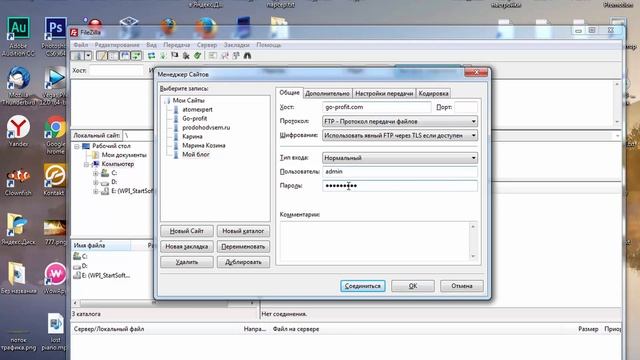Switch to the Дополнительно tab
The image size is (640, 360).
coord(327,93)
